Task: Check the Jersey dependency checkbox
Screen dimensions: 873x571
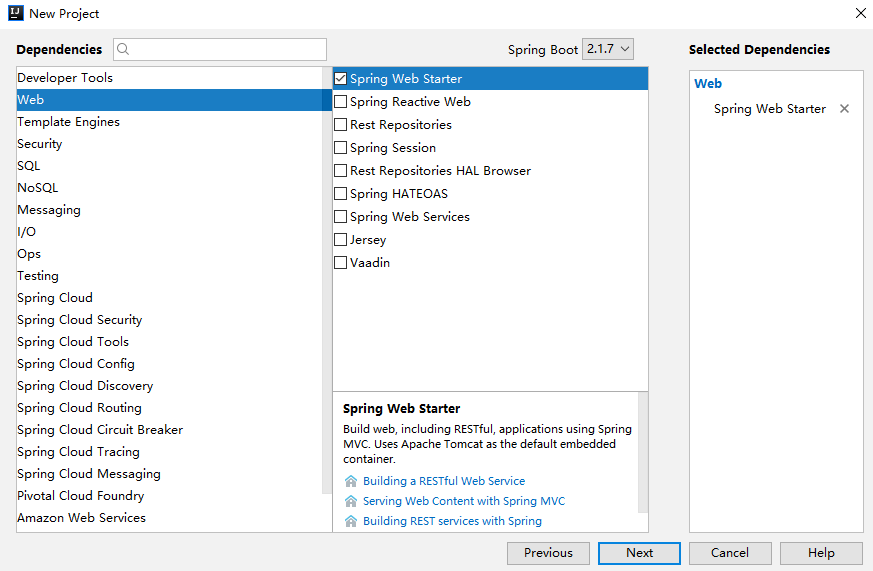Action: pyautogui.click(x=341, y=240)
